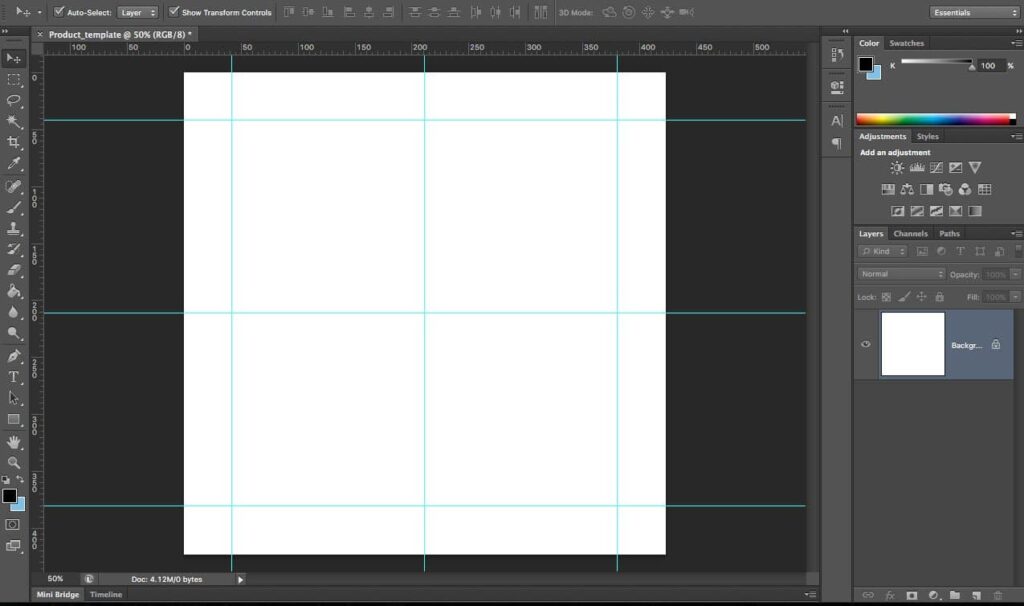1024x606 pixels.
Task: Enable the Auto-Select checkbox
Action: [x=60, y=12]
